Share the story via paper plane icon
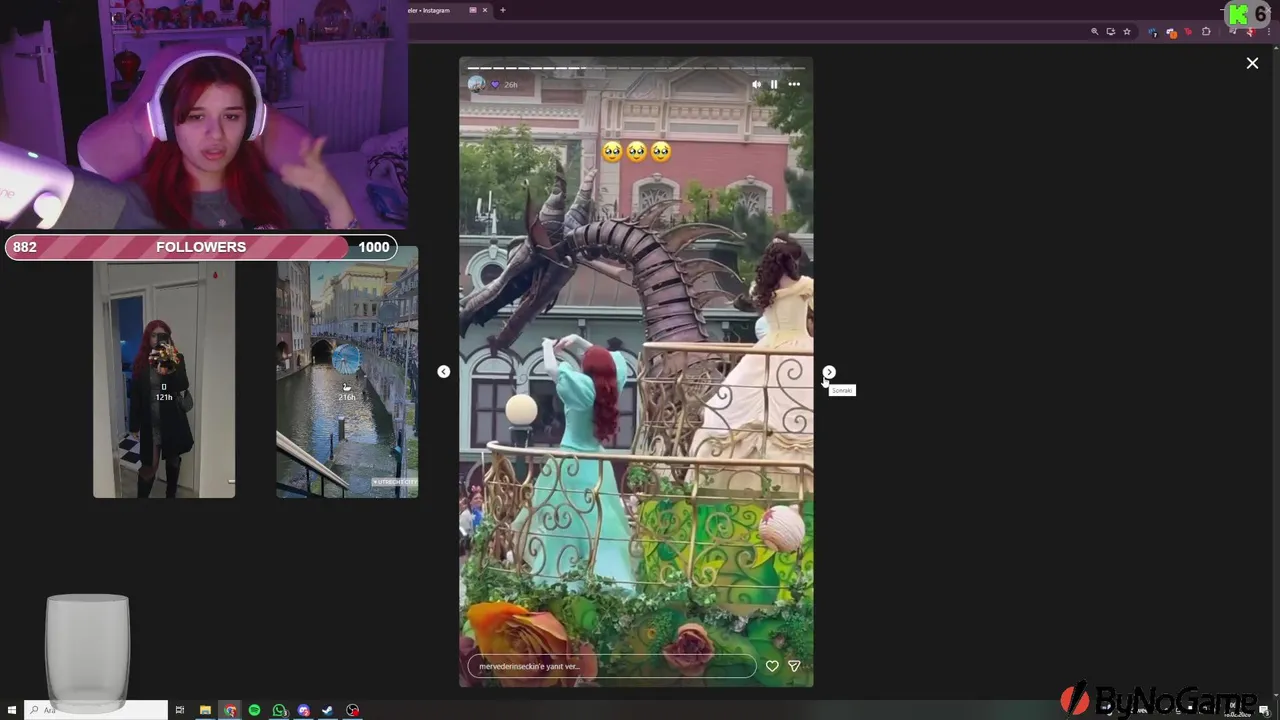 [x=794, y=666]
